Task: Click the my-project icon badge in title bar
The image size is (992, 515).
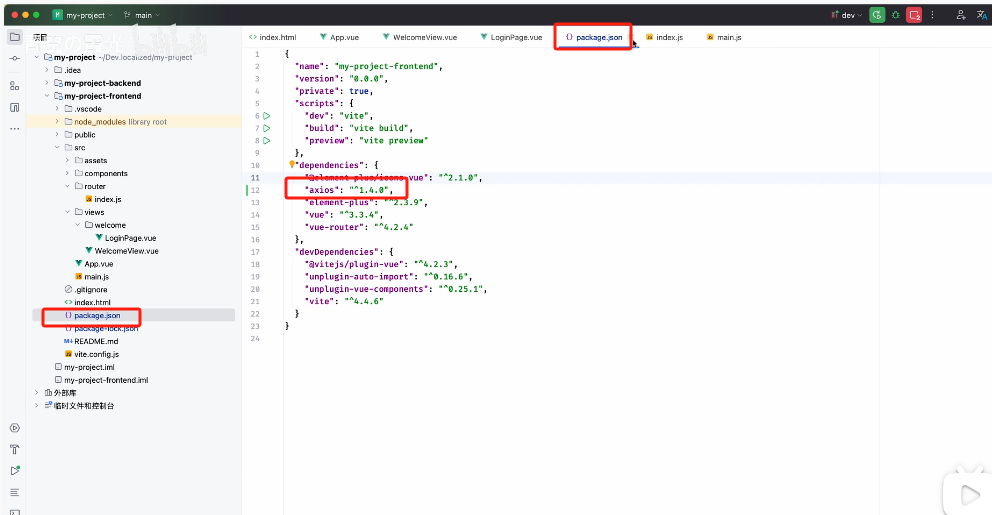Action: (x=58, y=15)
